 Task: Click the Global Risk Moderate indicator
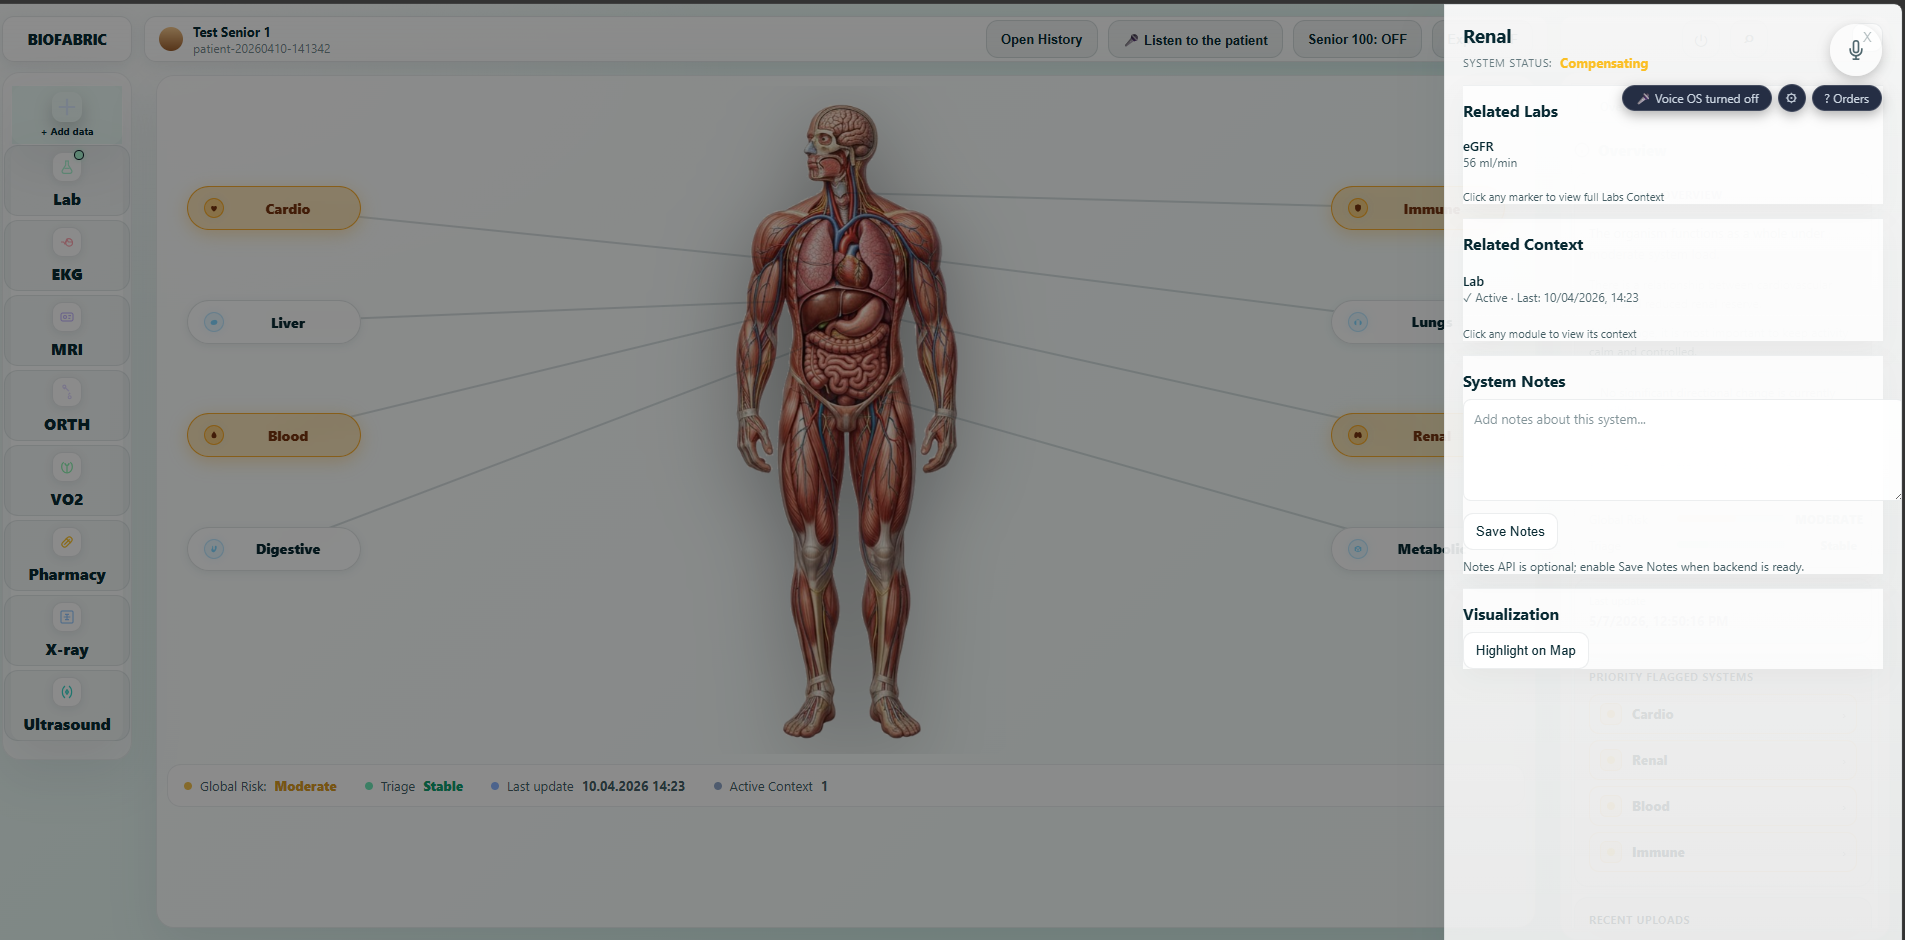click(x=260, y=786)
